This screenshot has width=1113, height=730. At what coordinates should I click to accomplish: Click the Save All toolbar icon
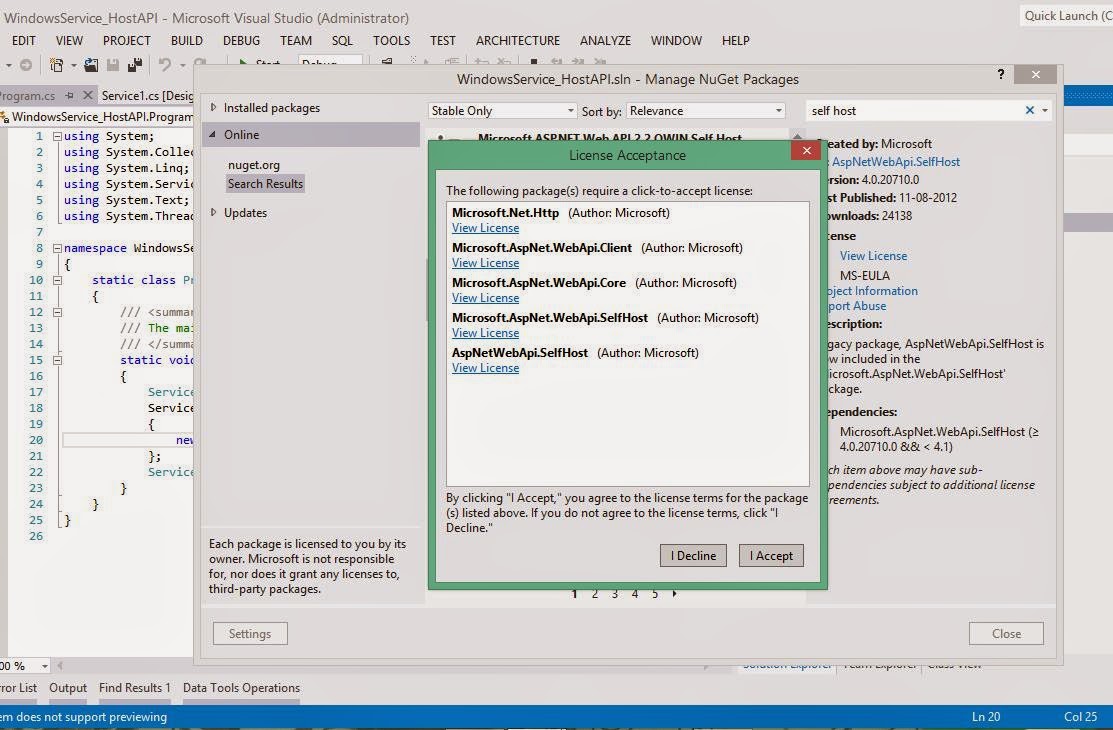(134, 65)
